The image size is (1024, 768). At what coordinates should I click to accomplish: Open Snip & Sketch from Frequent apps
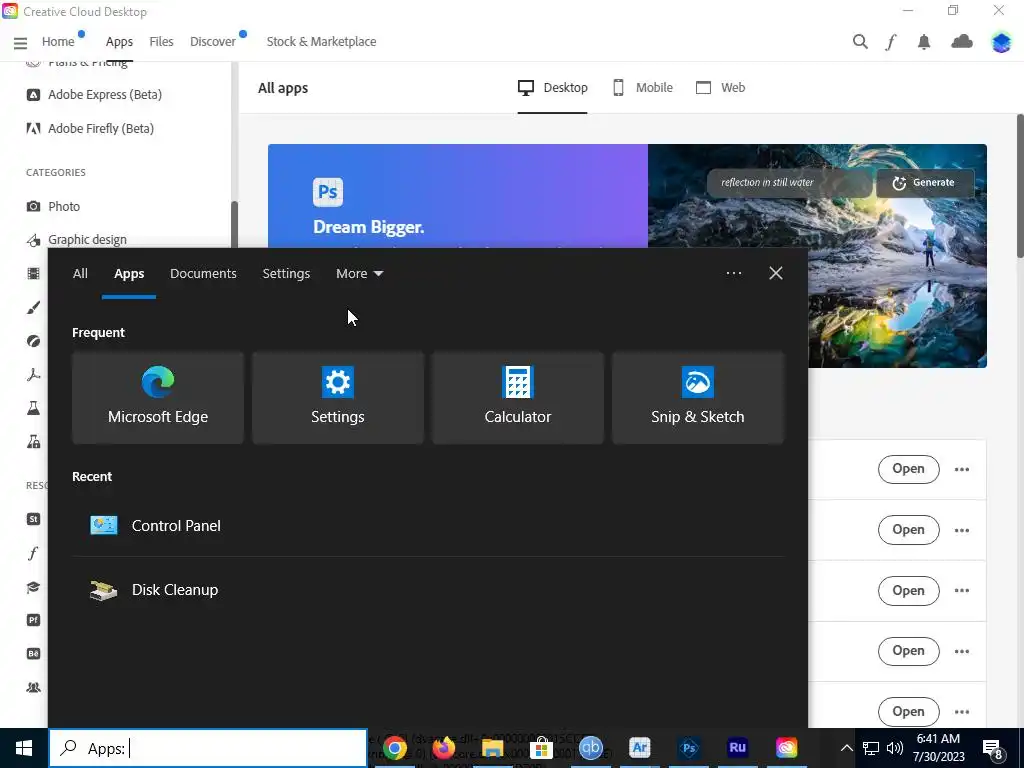pos(697,398)
